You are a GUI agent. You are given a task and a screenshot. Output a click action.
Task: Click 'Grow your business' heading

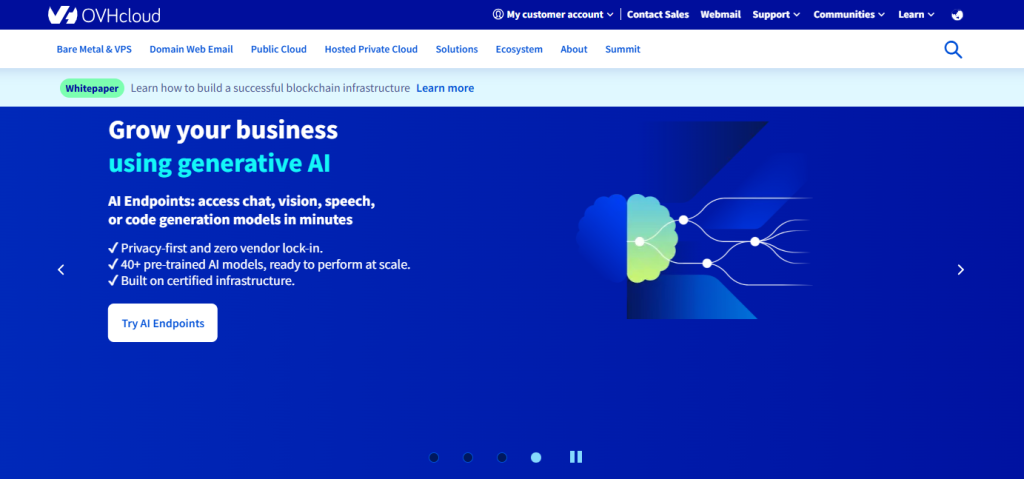tap(223, 130)
